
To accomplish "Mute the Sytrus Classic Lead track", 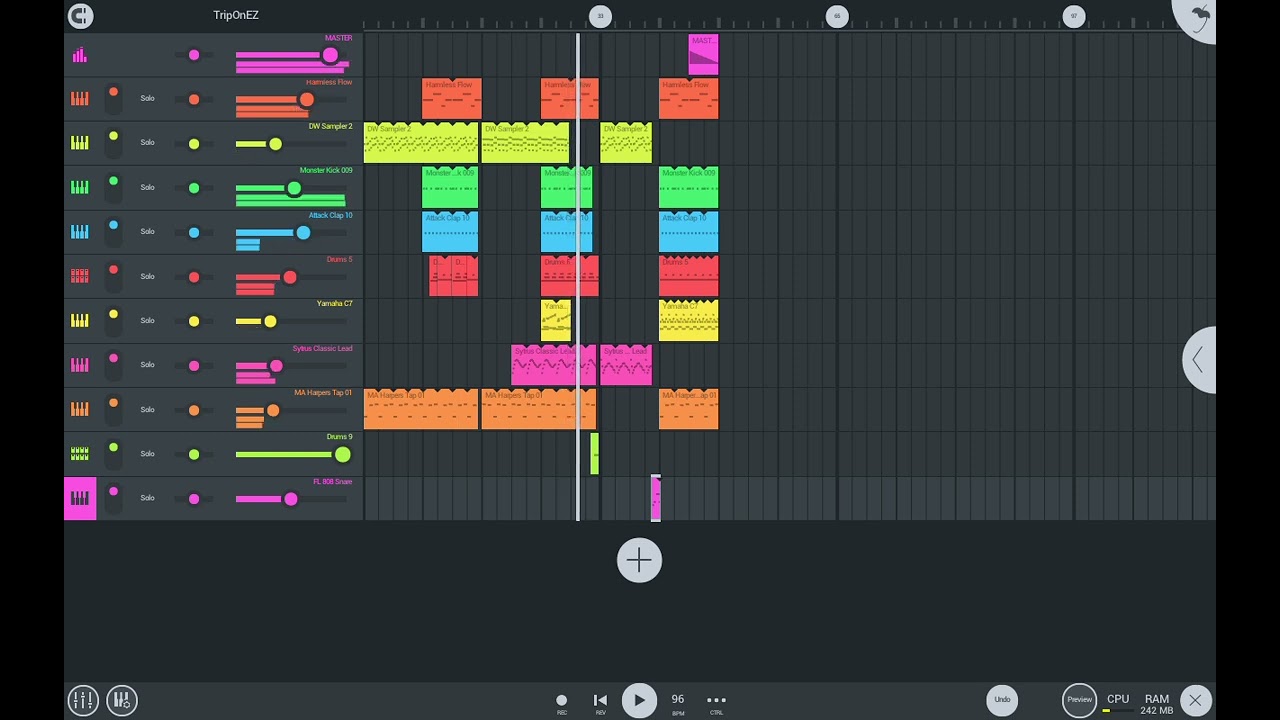I will click(x=113, y=364).
